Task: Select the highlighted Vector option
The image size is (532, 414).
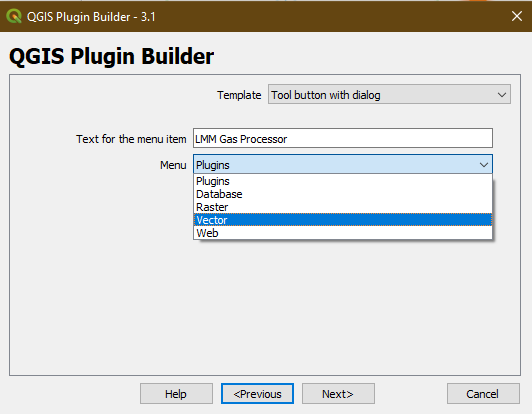Action: point(343,220)
